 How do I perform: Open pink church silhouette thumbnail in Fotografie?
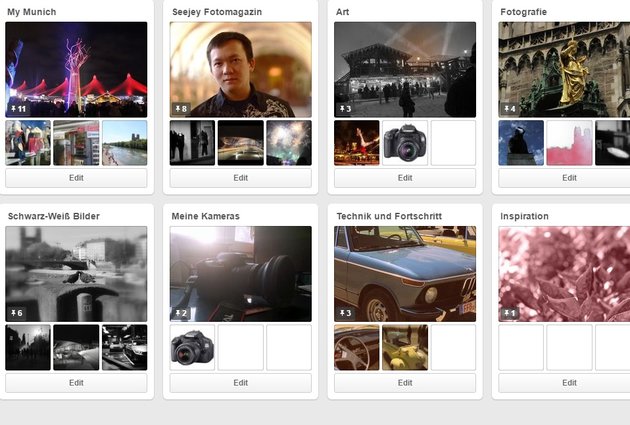[569, 143]
